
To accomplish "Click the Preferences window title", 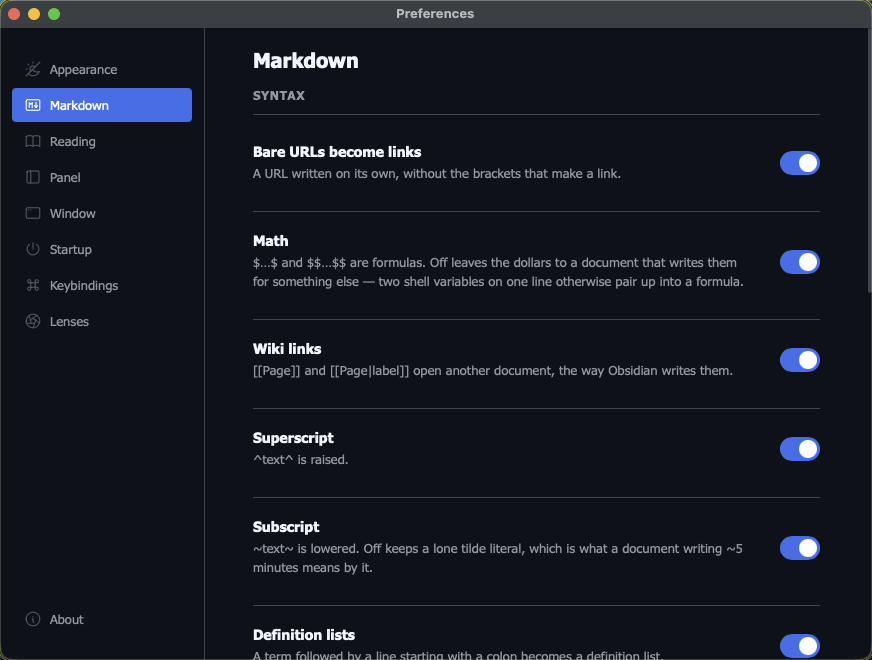I will click(435, 13).
